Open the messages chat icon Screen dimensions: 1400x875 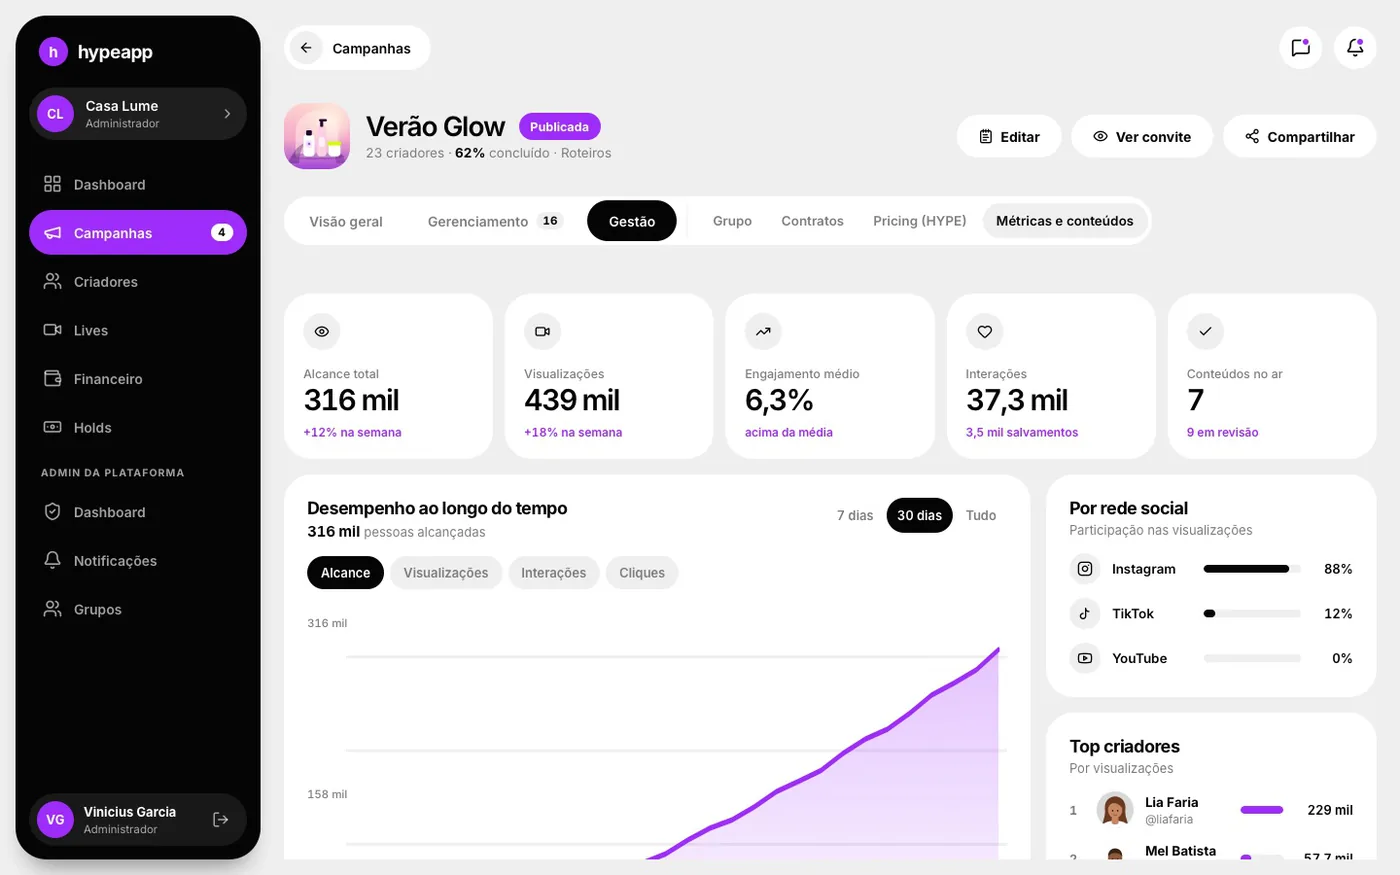click(x=1300, y=48)
